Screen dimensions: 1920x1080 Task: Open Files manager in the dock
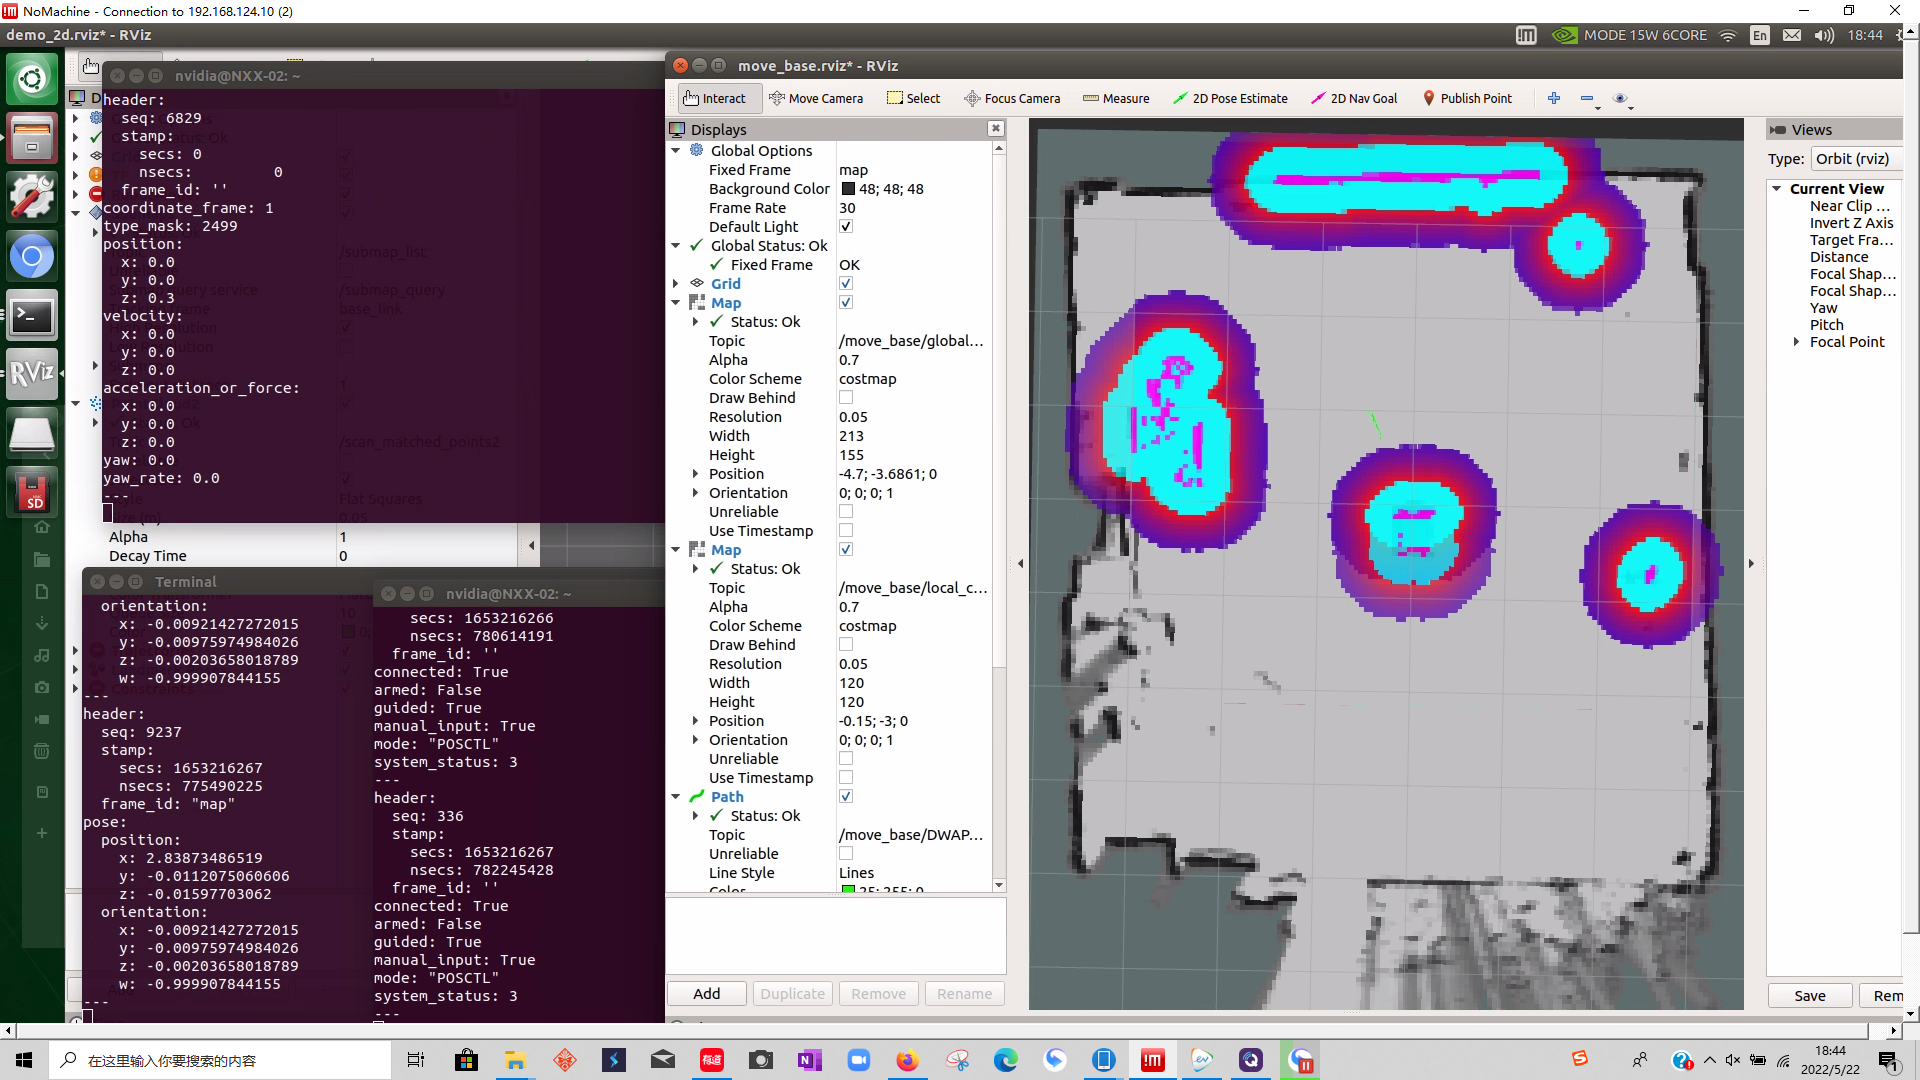point(32,138)
